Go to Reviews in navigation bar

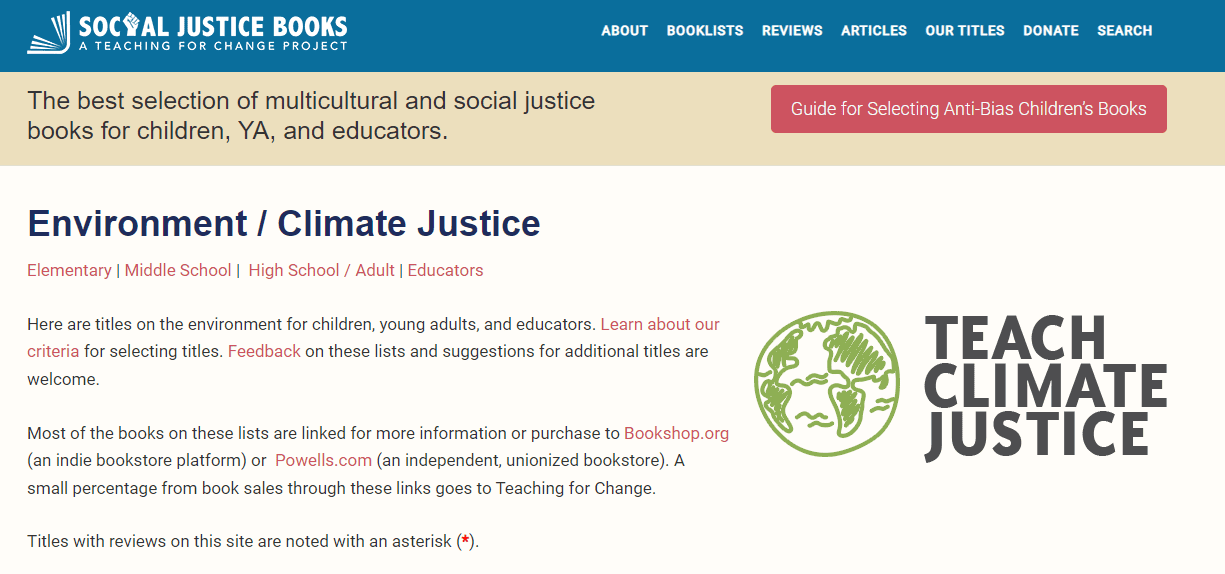[792, 31]
